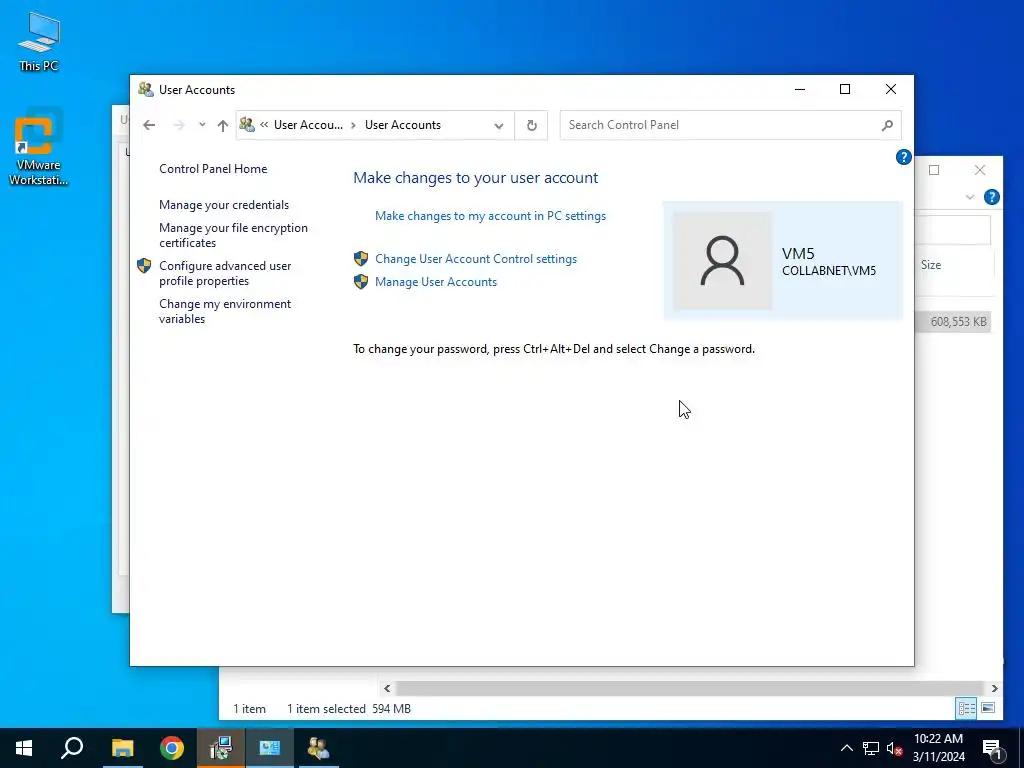
Task: Expand the address bar history dropdown
Action: [499, 125]
